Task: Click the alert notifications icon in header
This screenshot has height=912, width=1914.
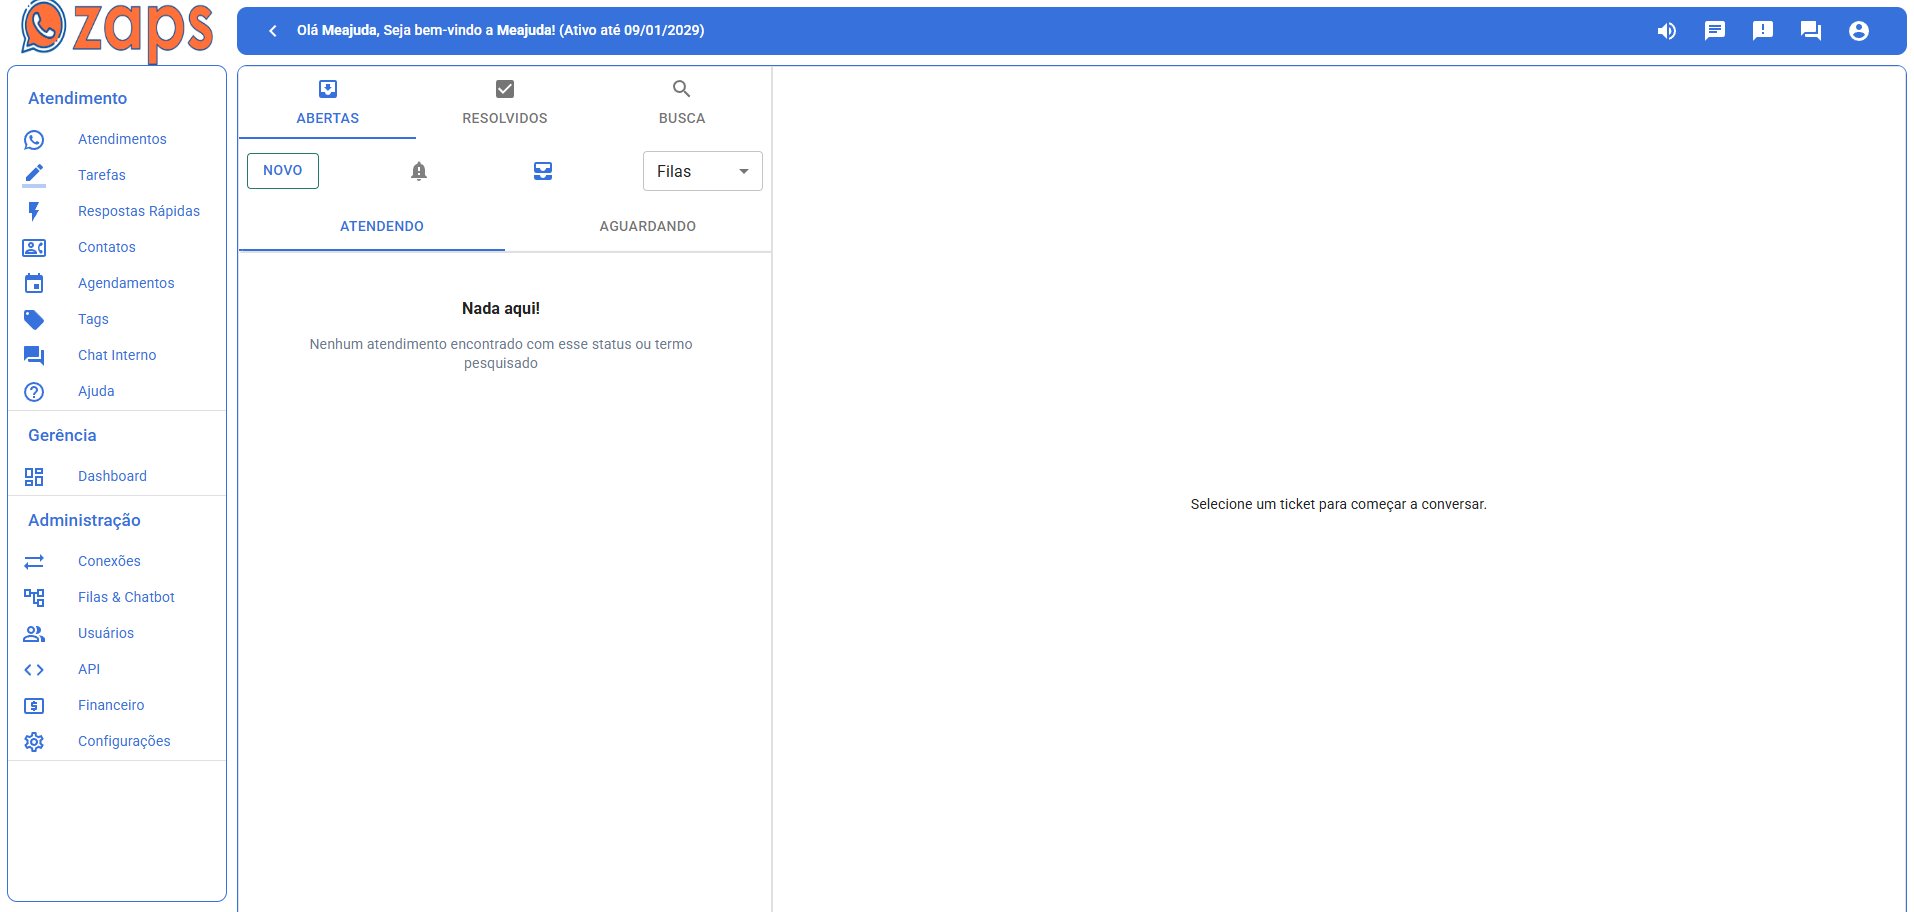Action: pos(1762,31)
